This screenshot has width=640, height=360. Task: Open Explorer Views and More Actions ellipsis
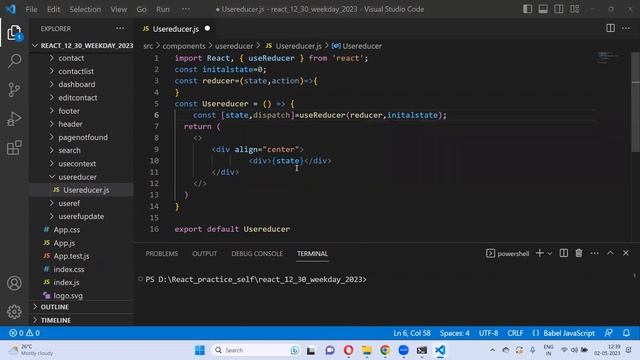pyautogui.click(x=120, y=28)
